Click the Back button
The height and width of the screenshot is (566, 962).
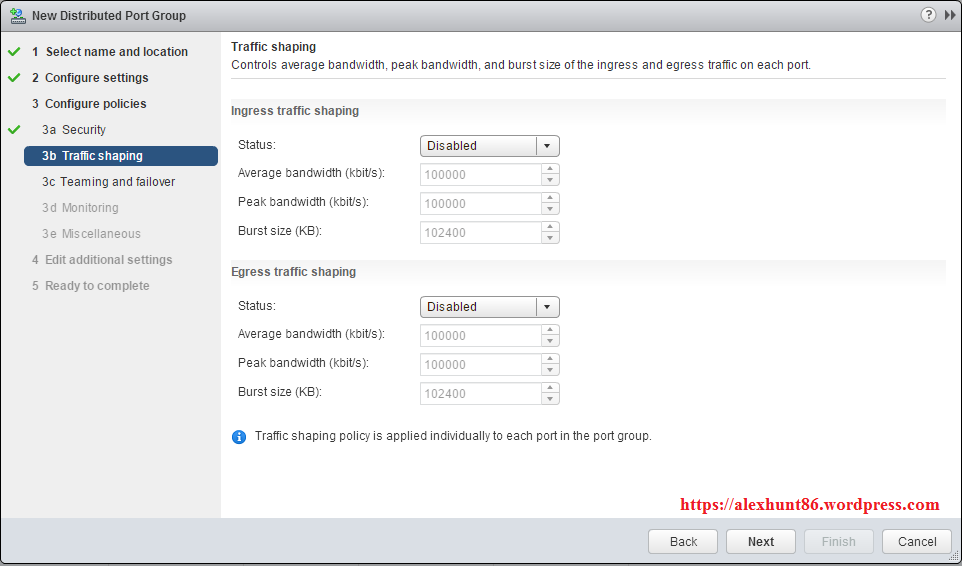click(x=683, y=541)
